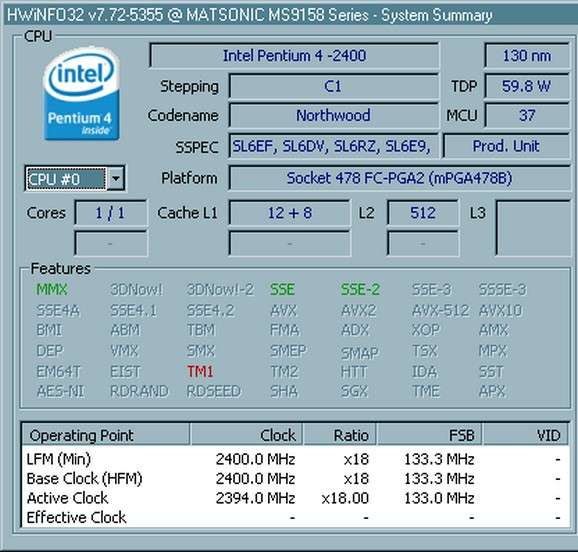Select the Base Clock (HFM) row
Image resolution: width=578 pixels, height=552 pixels.
tap(295, 479)
